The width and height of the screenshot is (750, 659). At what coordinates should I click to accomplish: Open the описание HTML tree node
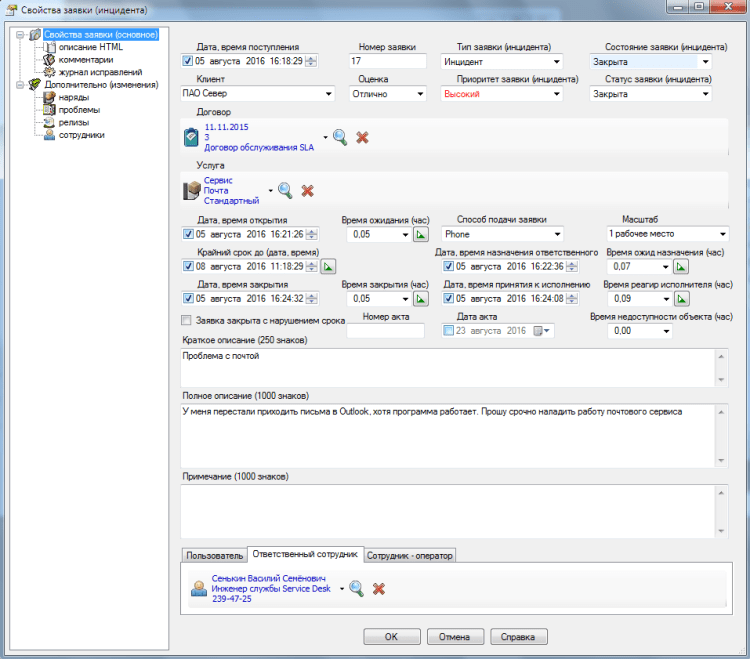(90, 47)
